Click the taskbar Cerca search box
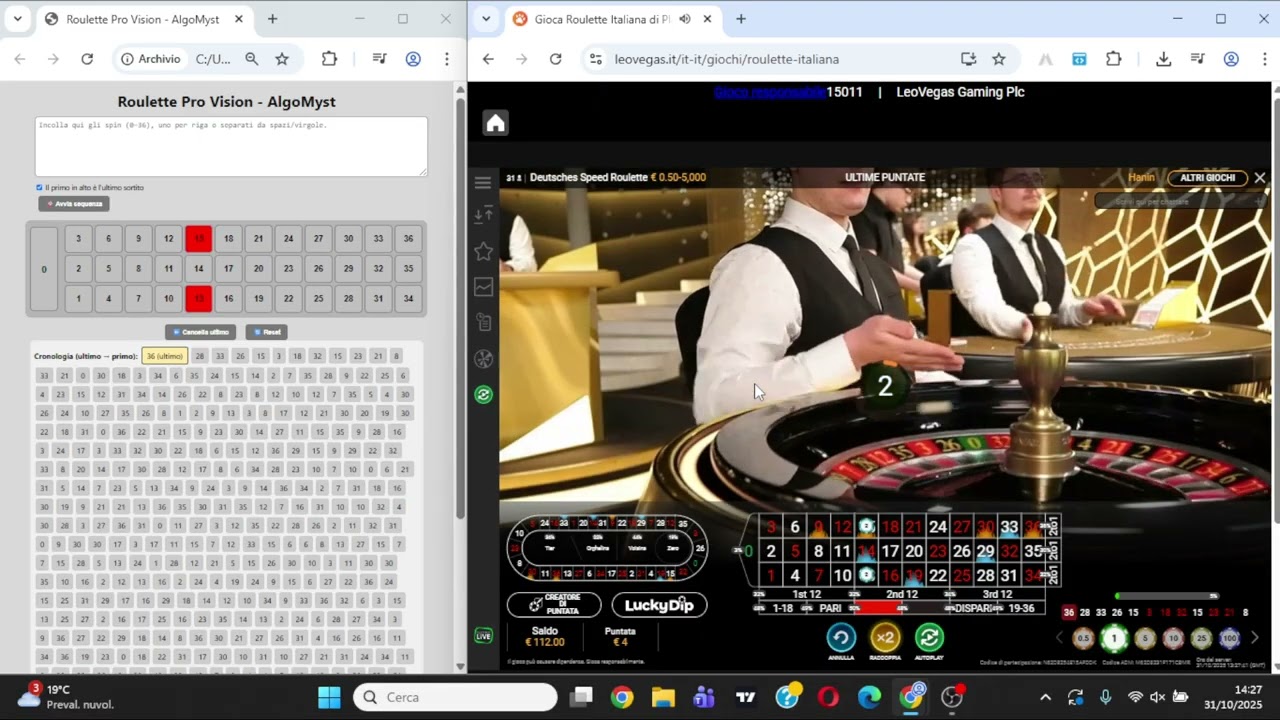 455,697
